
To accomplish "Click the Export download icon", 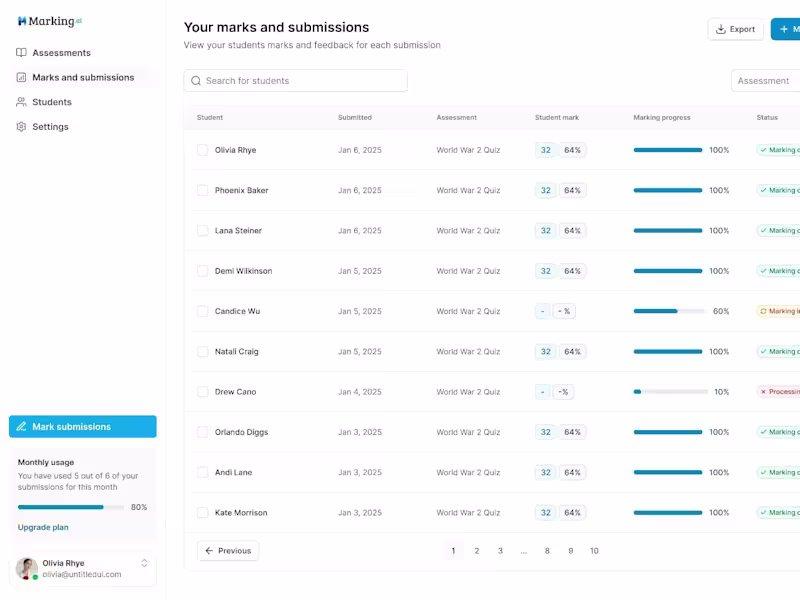I will coord(721,29).
